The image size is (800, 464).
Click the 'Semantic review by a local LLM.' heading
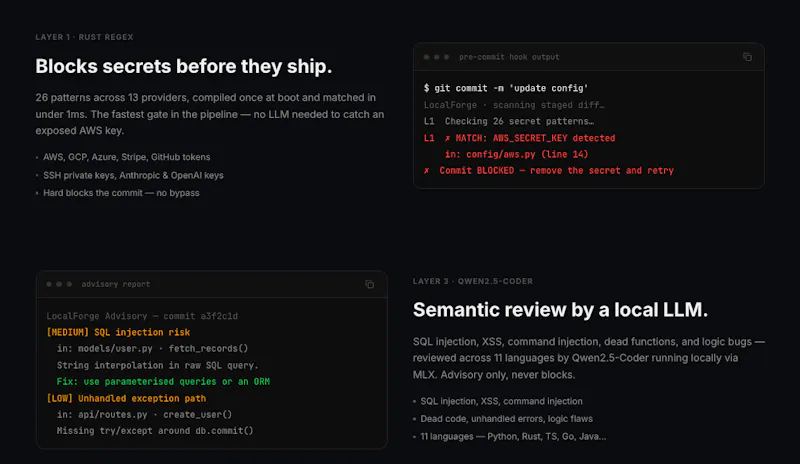560,310
